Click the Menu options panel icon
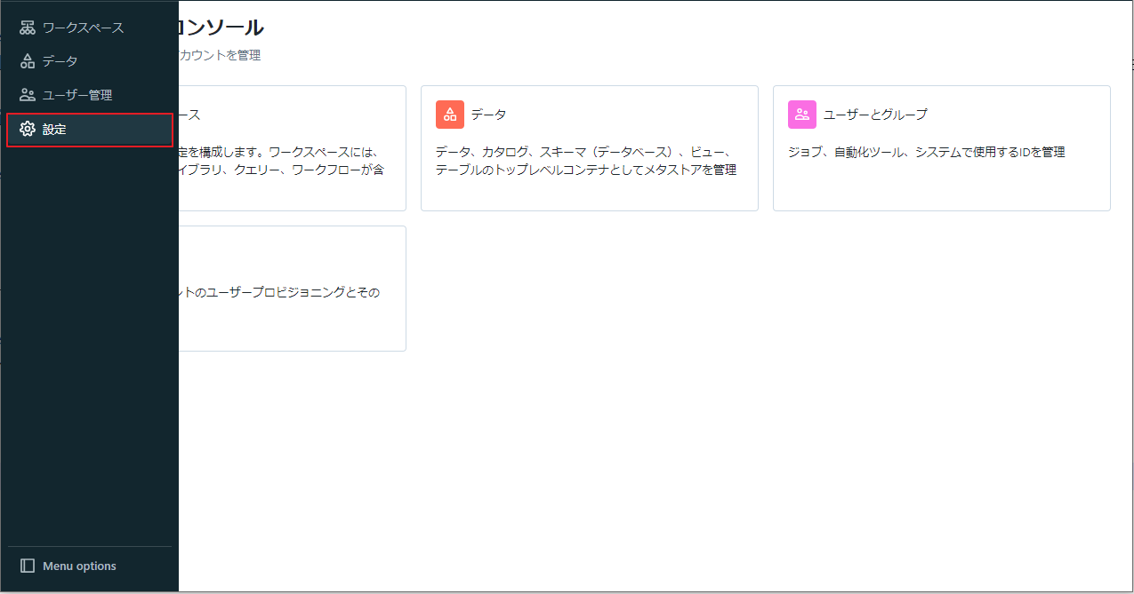This screenshot has width=1134, height=594. point(27,566)
